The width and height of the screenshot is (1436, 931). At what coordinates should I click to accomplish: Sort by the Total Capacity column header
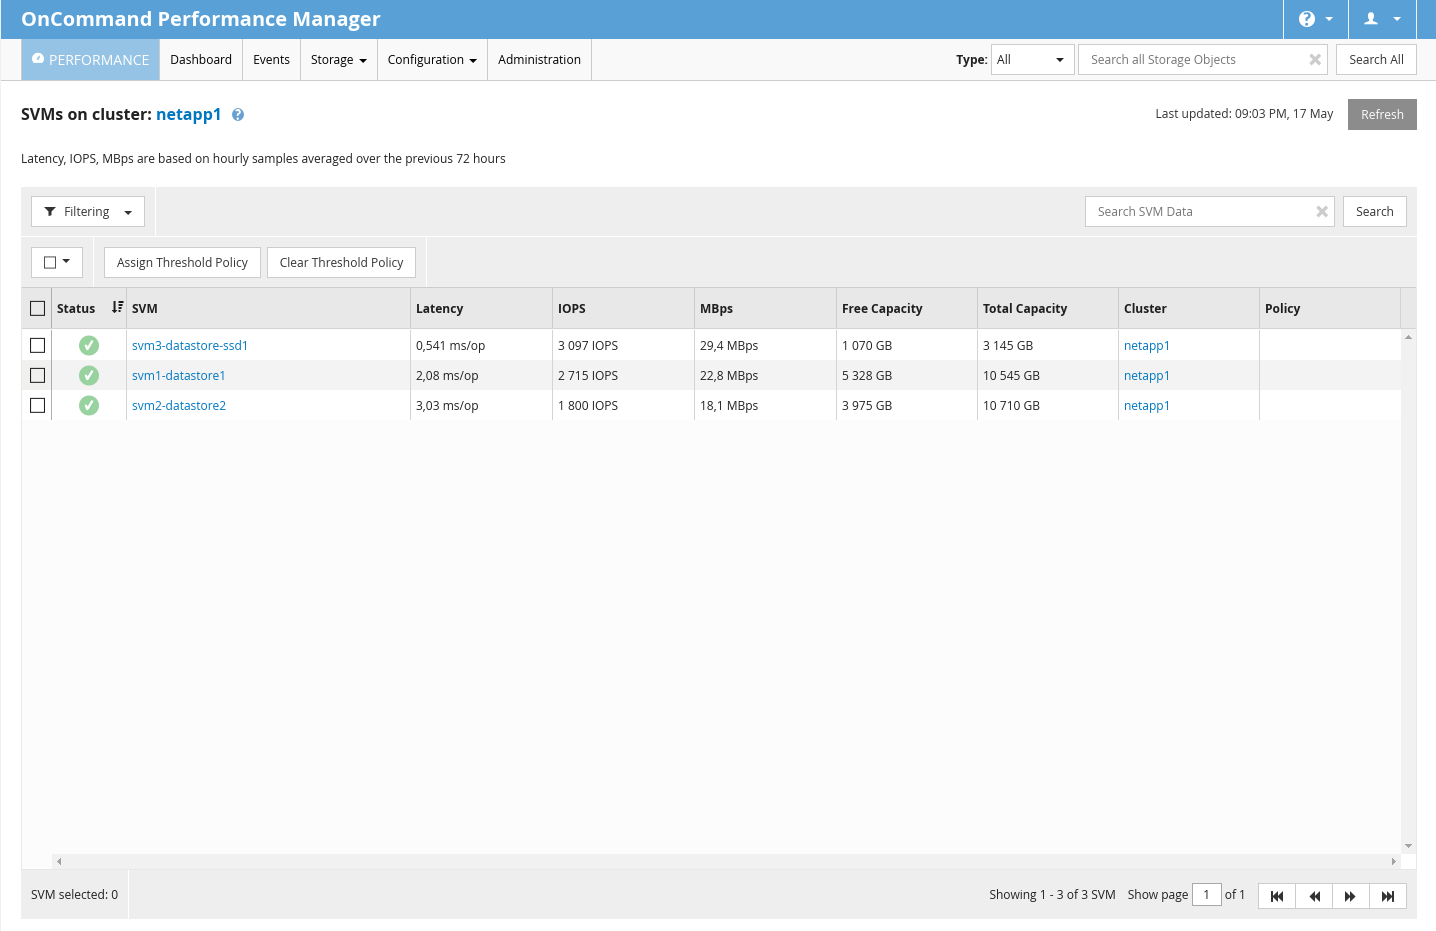1048,308
